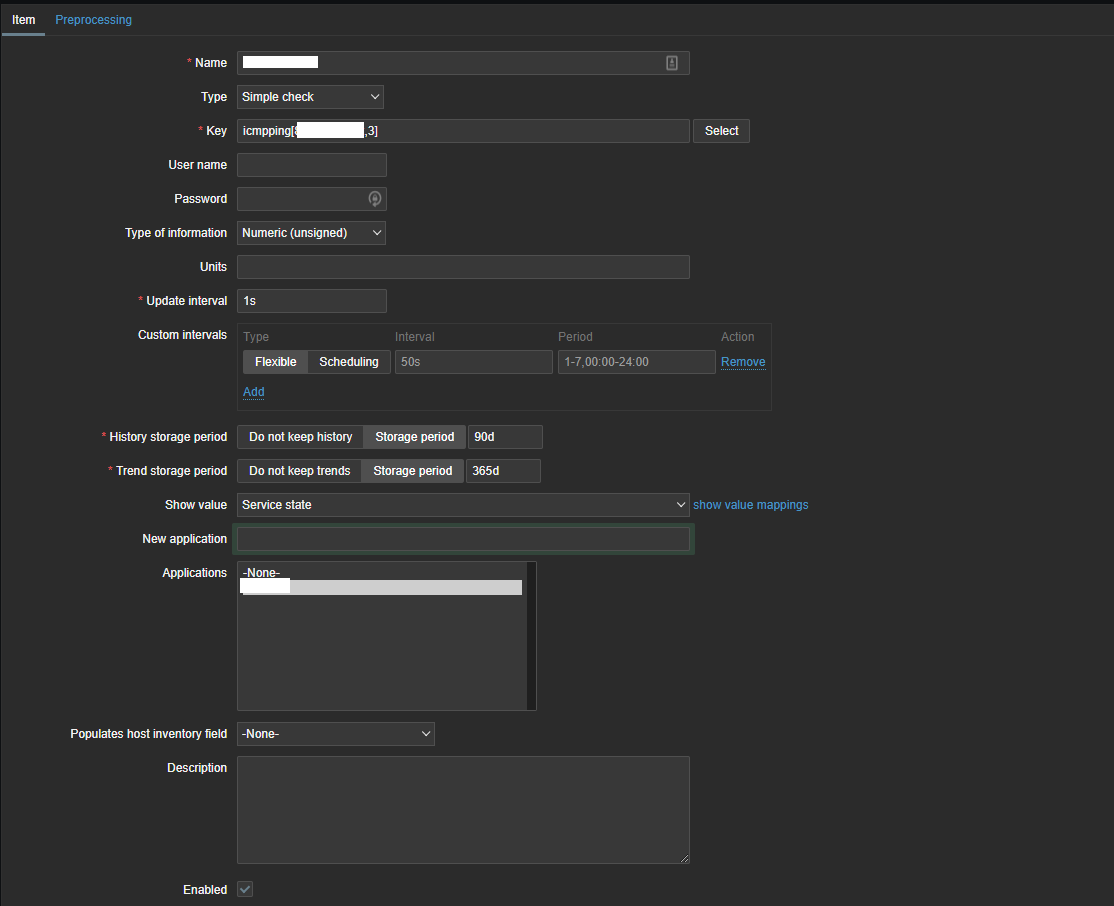Select Flexible custom interval type
The width and height of the screenshot is (1114, 906).
pyautogui.click(x=275, y=362)
